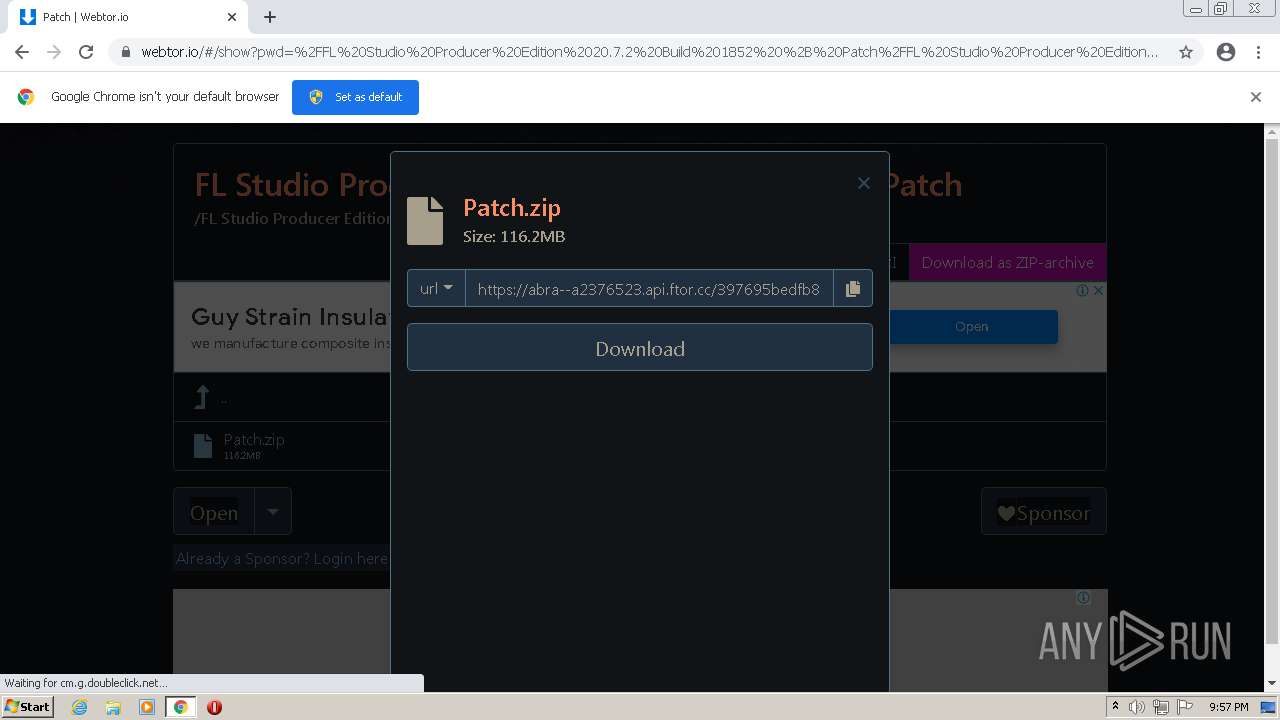Close the Guy Strain ad with X
The width and height of the screenshot is (1280, 720).
pyautogui.click(x=1098, y=290)
